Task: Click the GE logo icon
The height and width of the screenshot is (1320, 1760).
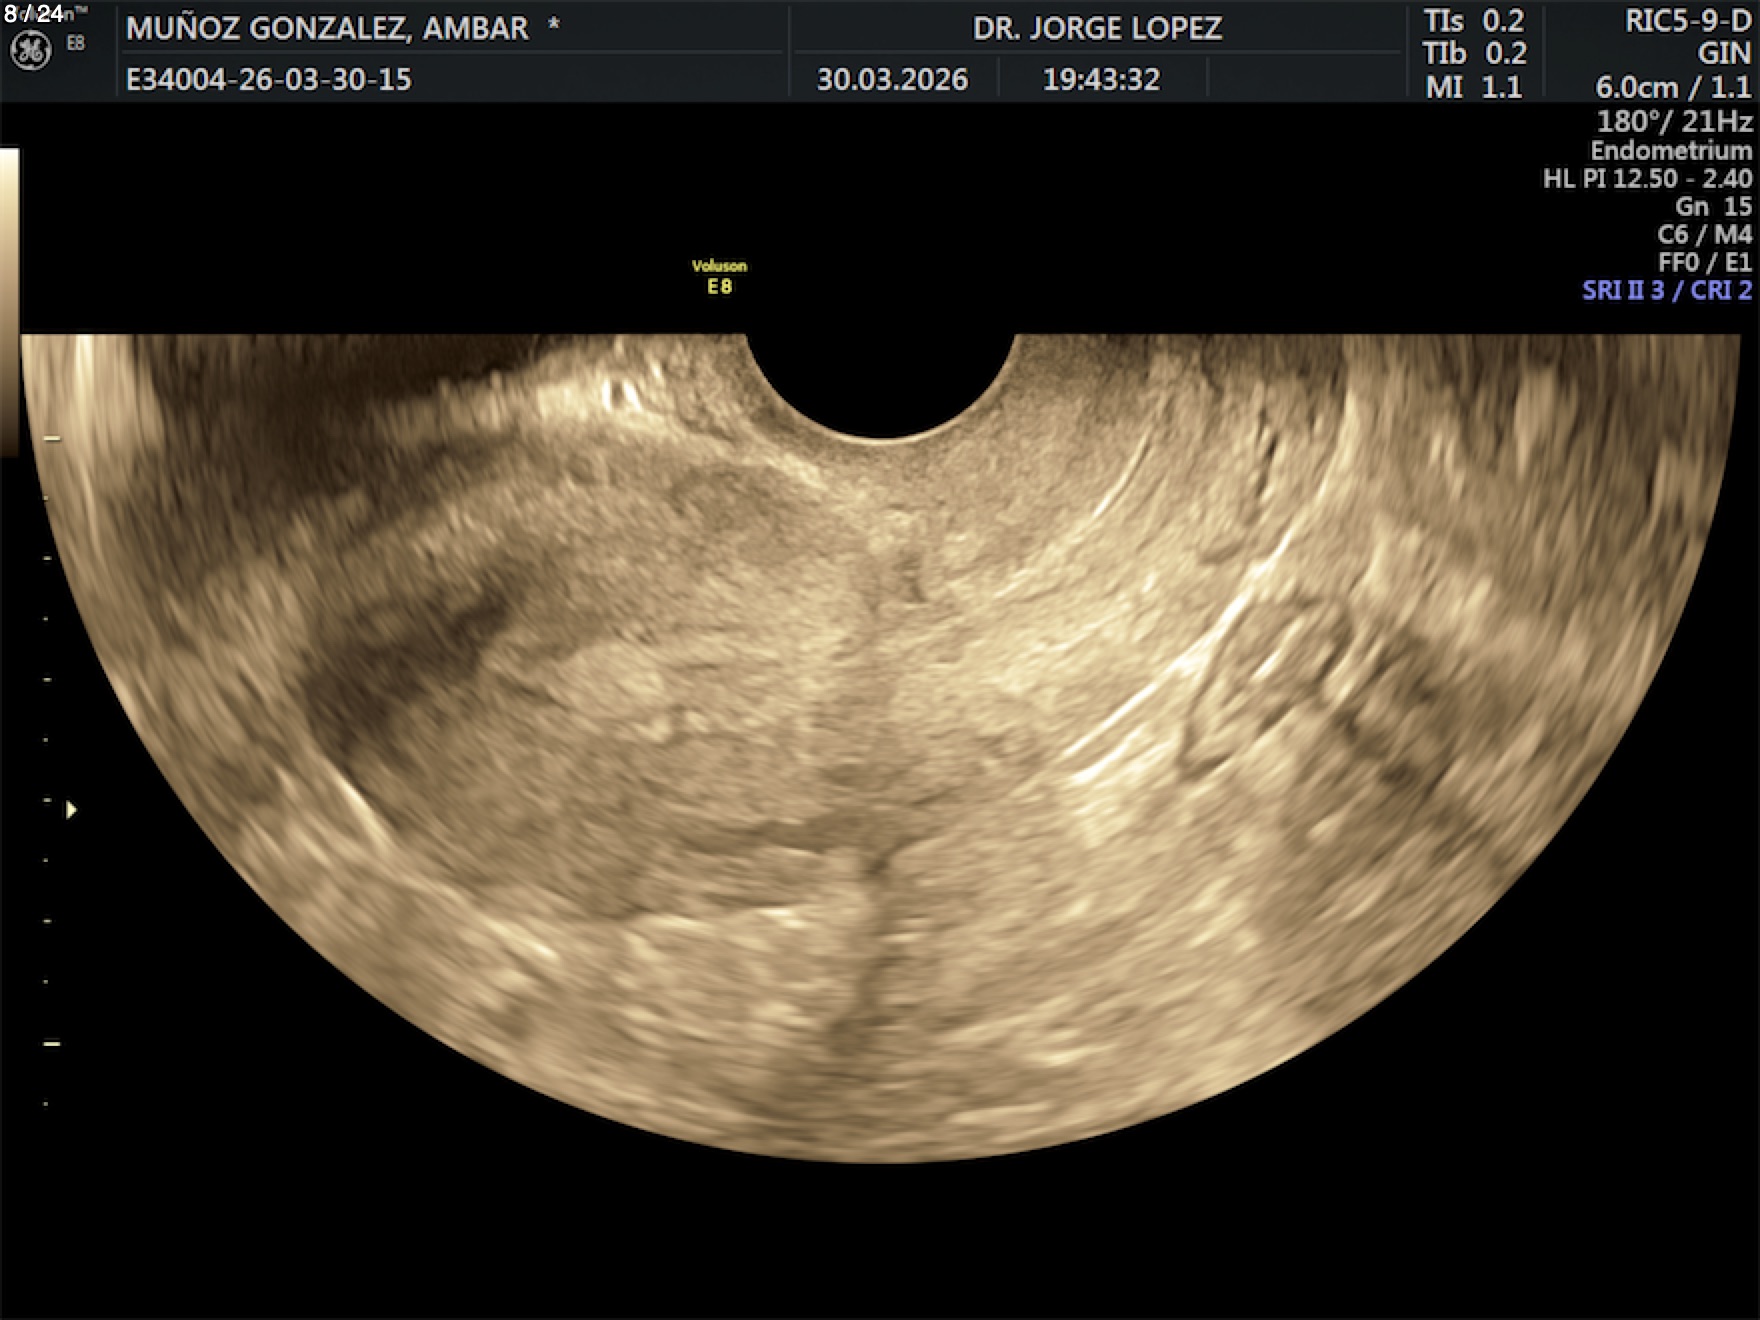Action: coord(30,51)
